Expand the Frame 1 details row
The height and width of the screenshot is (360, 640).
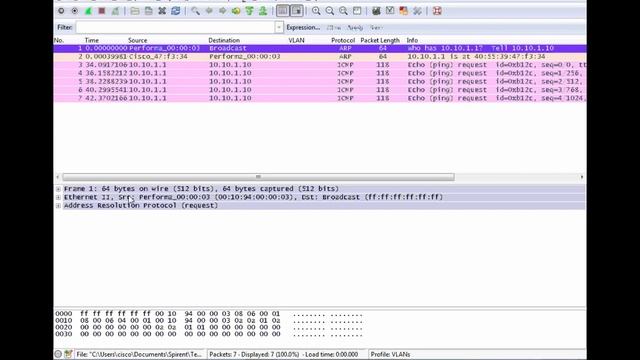(x=58, y=189)
